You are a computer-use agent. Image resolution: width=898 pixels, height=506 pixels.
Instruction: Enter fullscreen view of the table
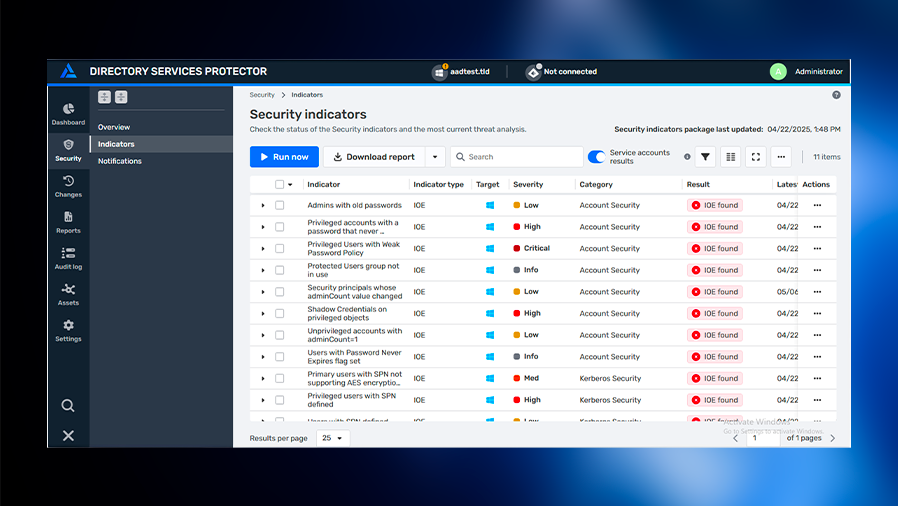pos(756,157)
